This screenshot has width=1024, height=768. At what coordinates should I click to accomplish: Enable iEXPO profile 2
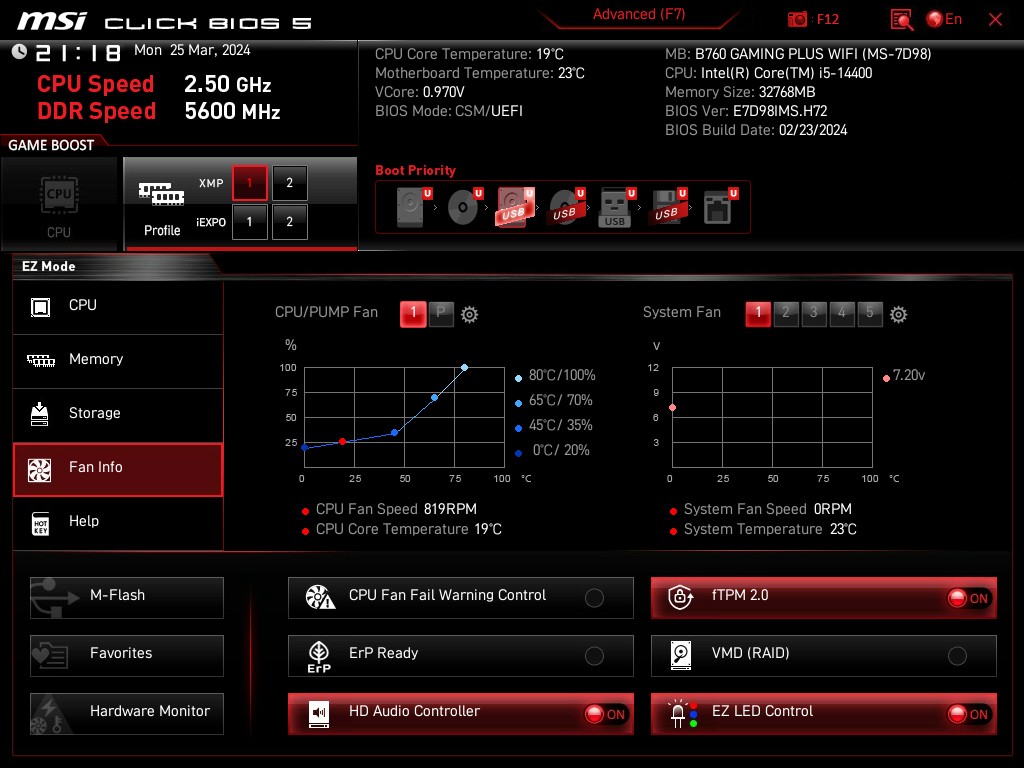click(x=289, y=222)
